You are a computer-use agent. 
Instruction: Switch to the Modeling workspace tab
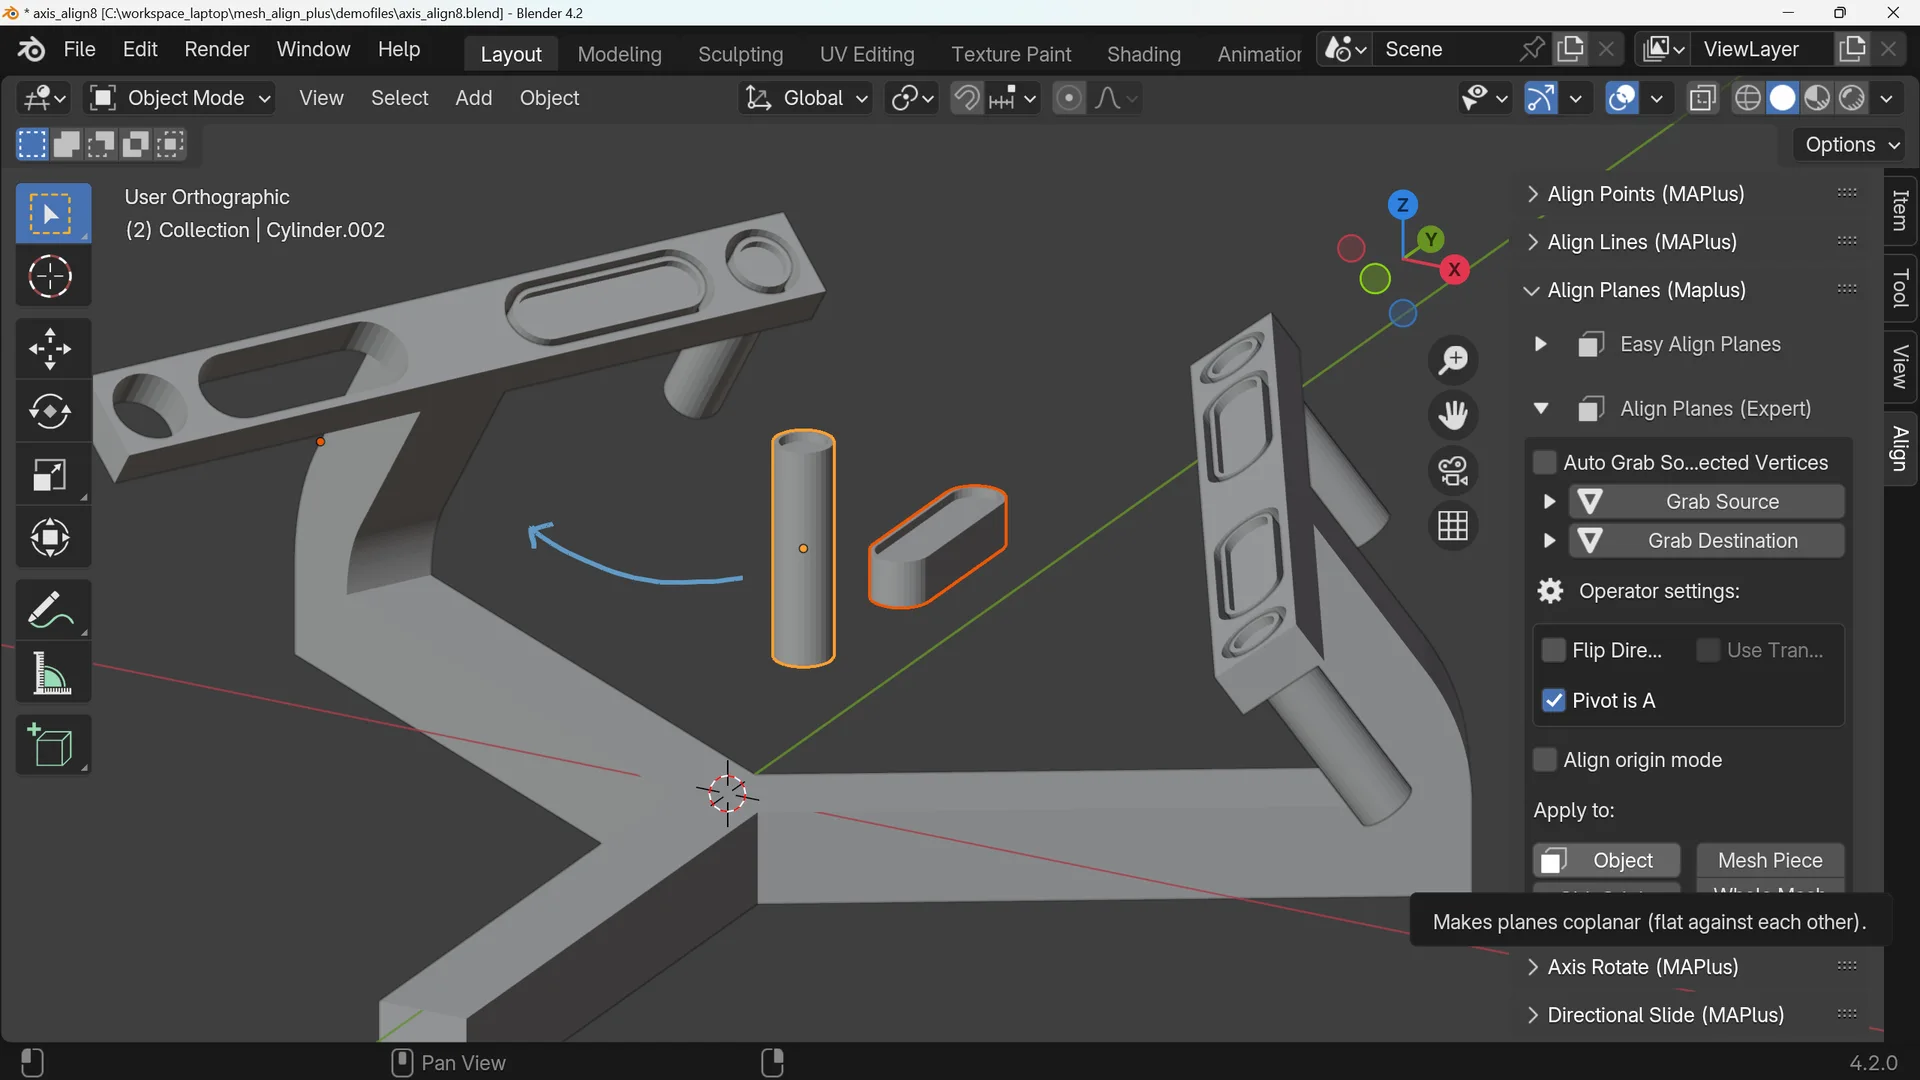tap(618, 53)
